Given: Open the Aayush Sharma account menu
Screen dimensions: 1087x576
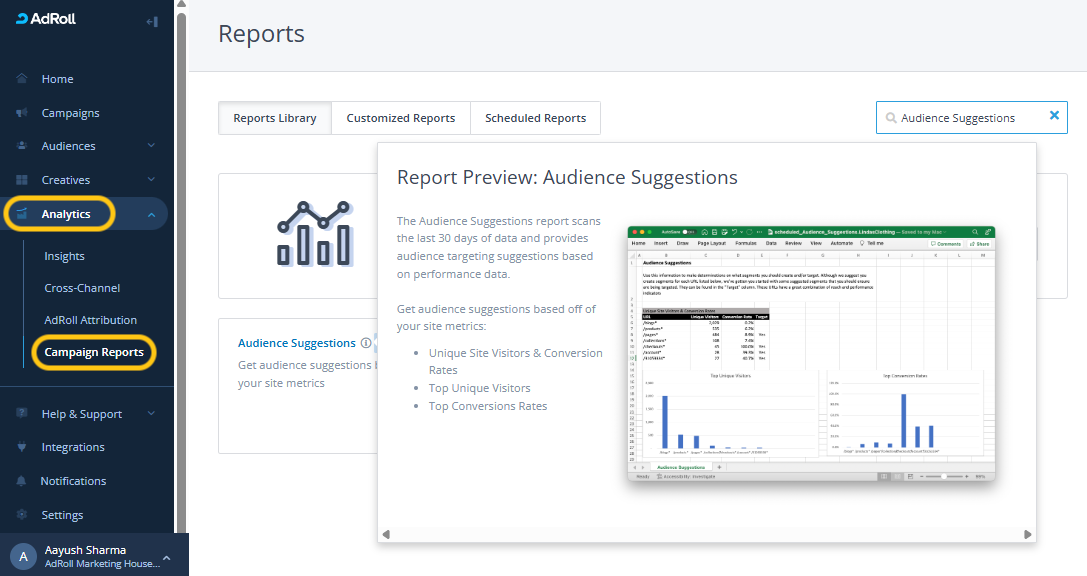Looking at the screenshot, I should click(166, 557).
